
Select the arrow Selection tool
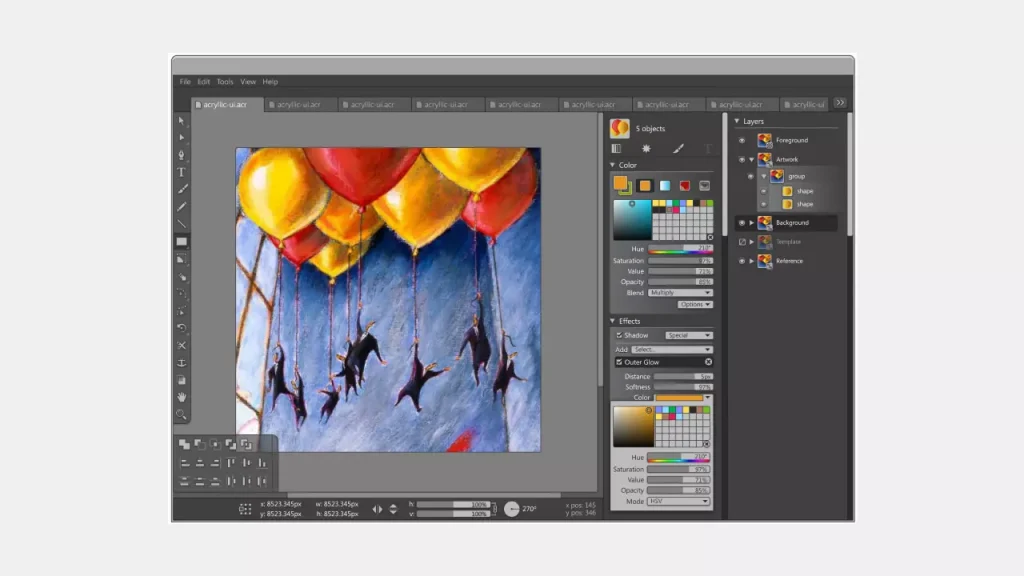(x=182, y=121)
